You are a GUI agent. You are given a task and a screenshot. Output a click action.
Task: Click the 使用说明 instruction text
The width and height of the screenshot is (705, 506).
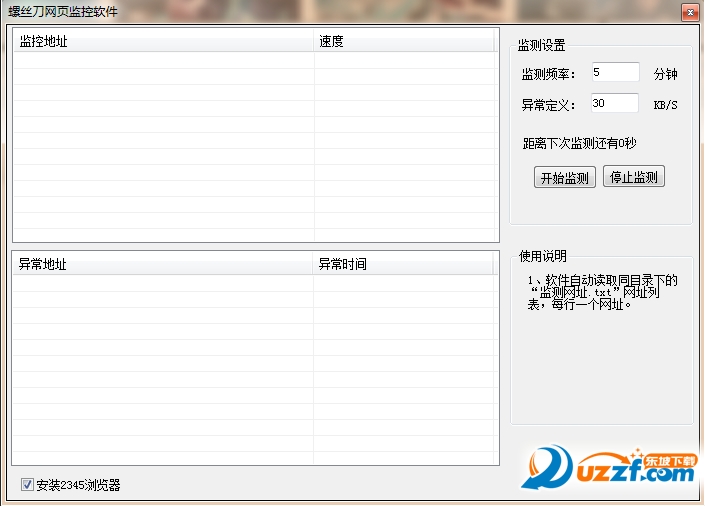pyautogui.click(x=602, y=292)
